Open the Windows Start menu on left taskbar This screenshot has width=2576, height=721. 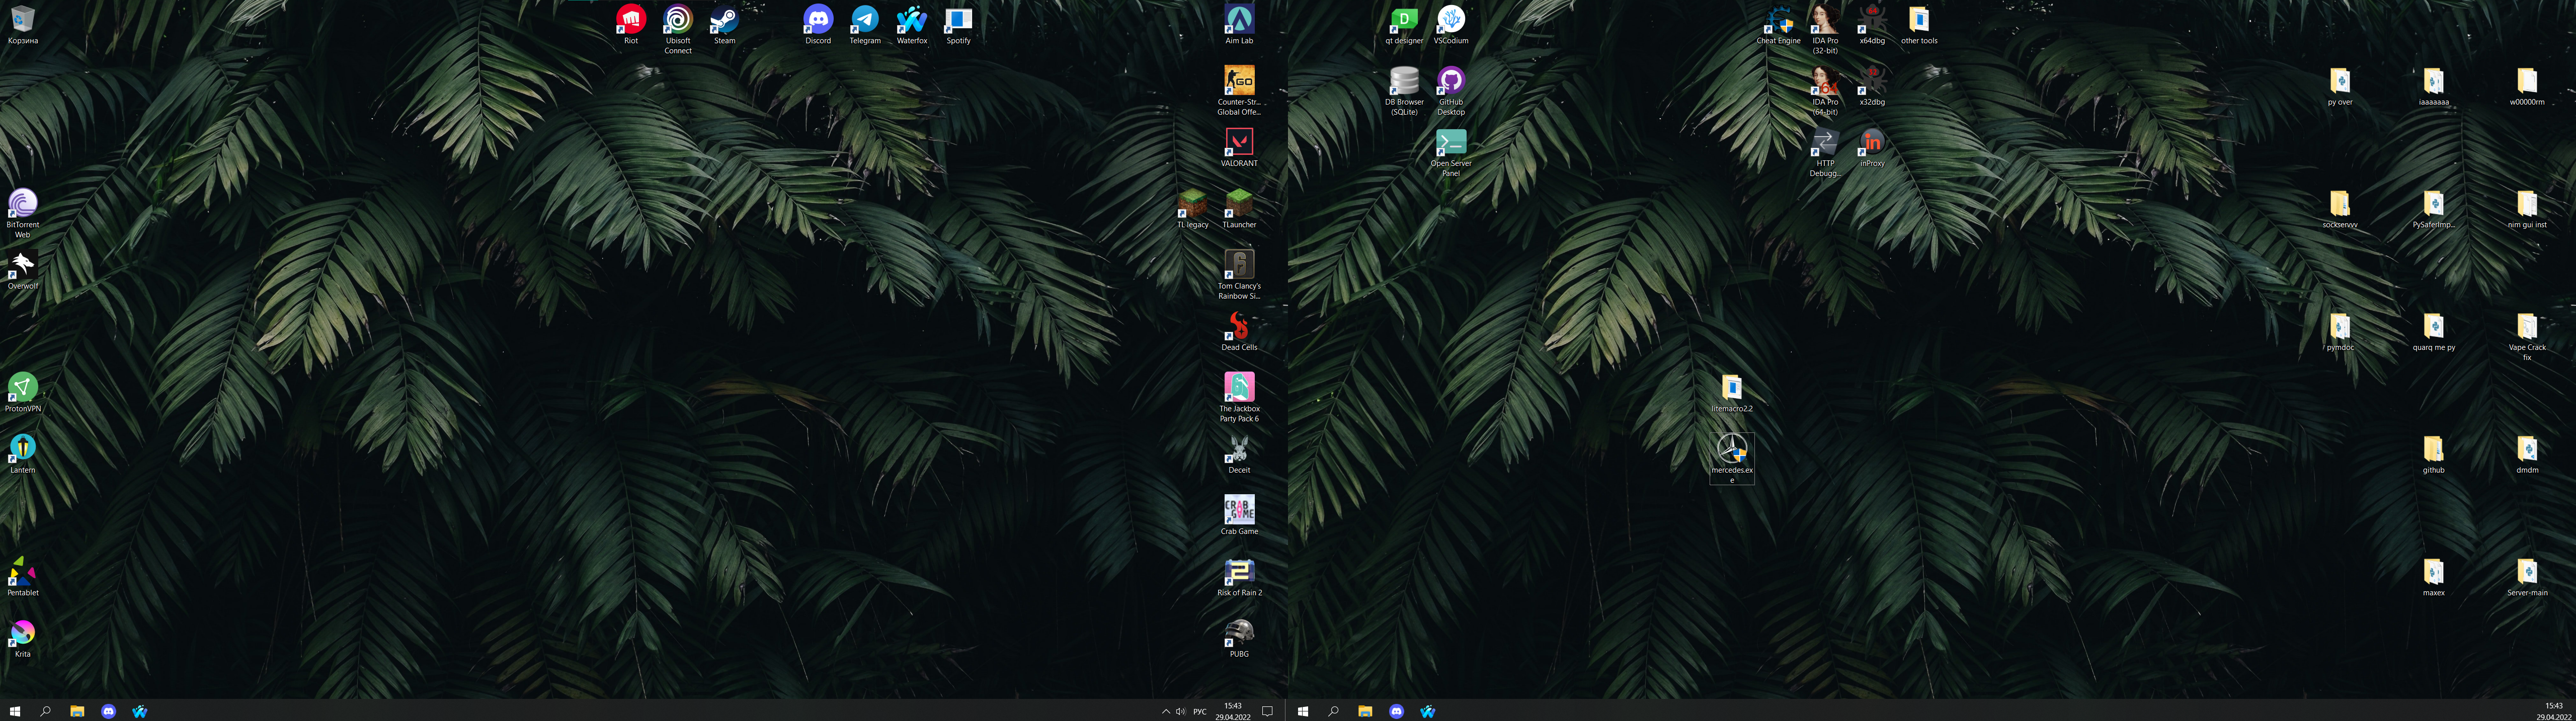(14, 711)
